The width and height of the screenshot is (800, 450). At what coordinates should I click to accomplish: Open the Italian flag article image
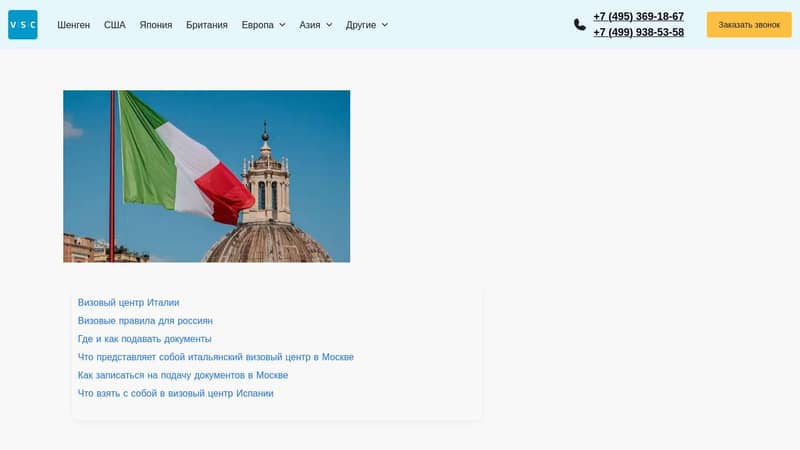point(207,176)
